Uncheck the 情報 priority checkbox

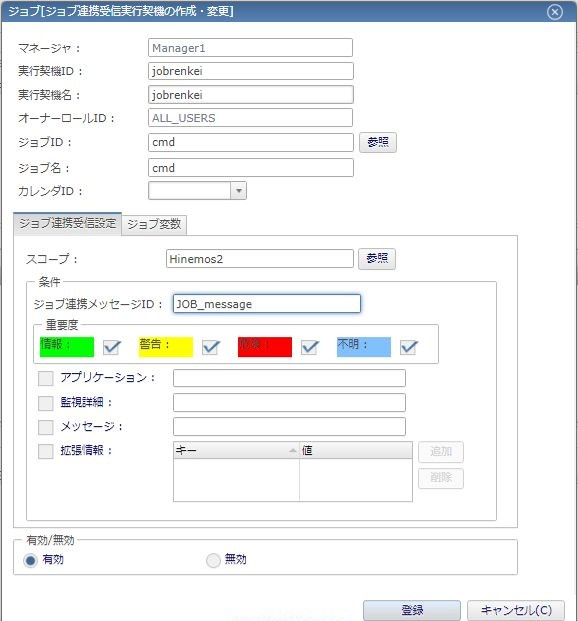[x=111, y=347]
